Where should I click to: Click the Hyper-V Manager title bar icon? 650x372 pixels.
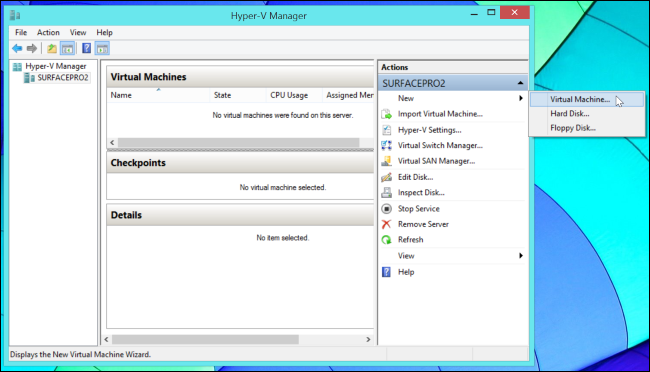tap(15, 15)
